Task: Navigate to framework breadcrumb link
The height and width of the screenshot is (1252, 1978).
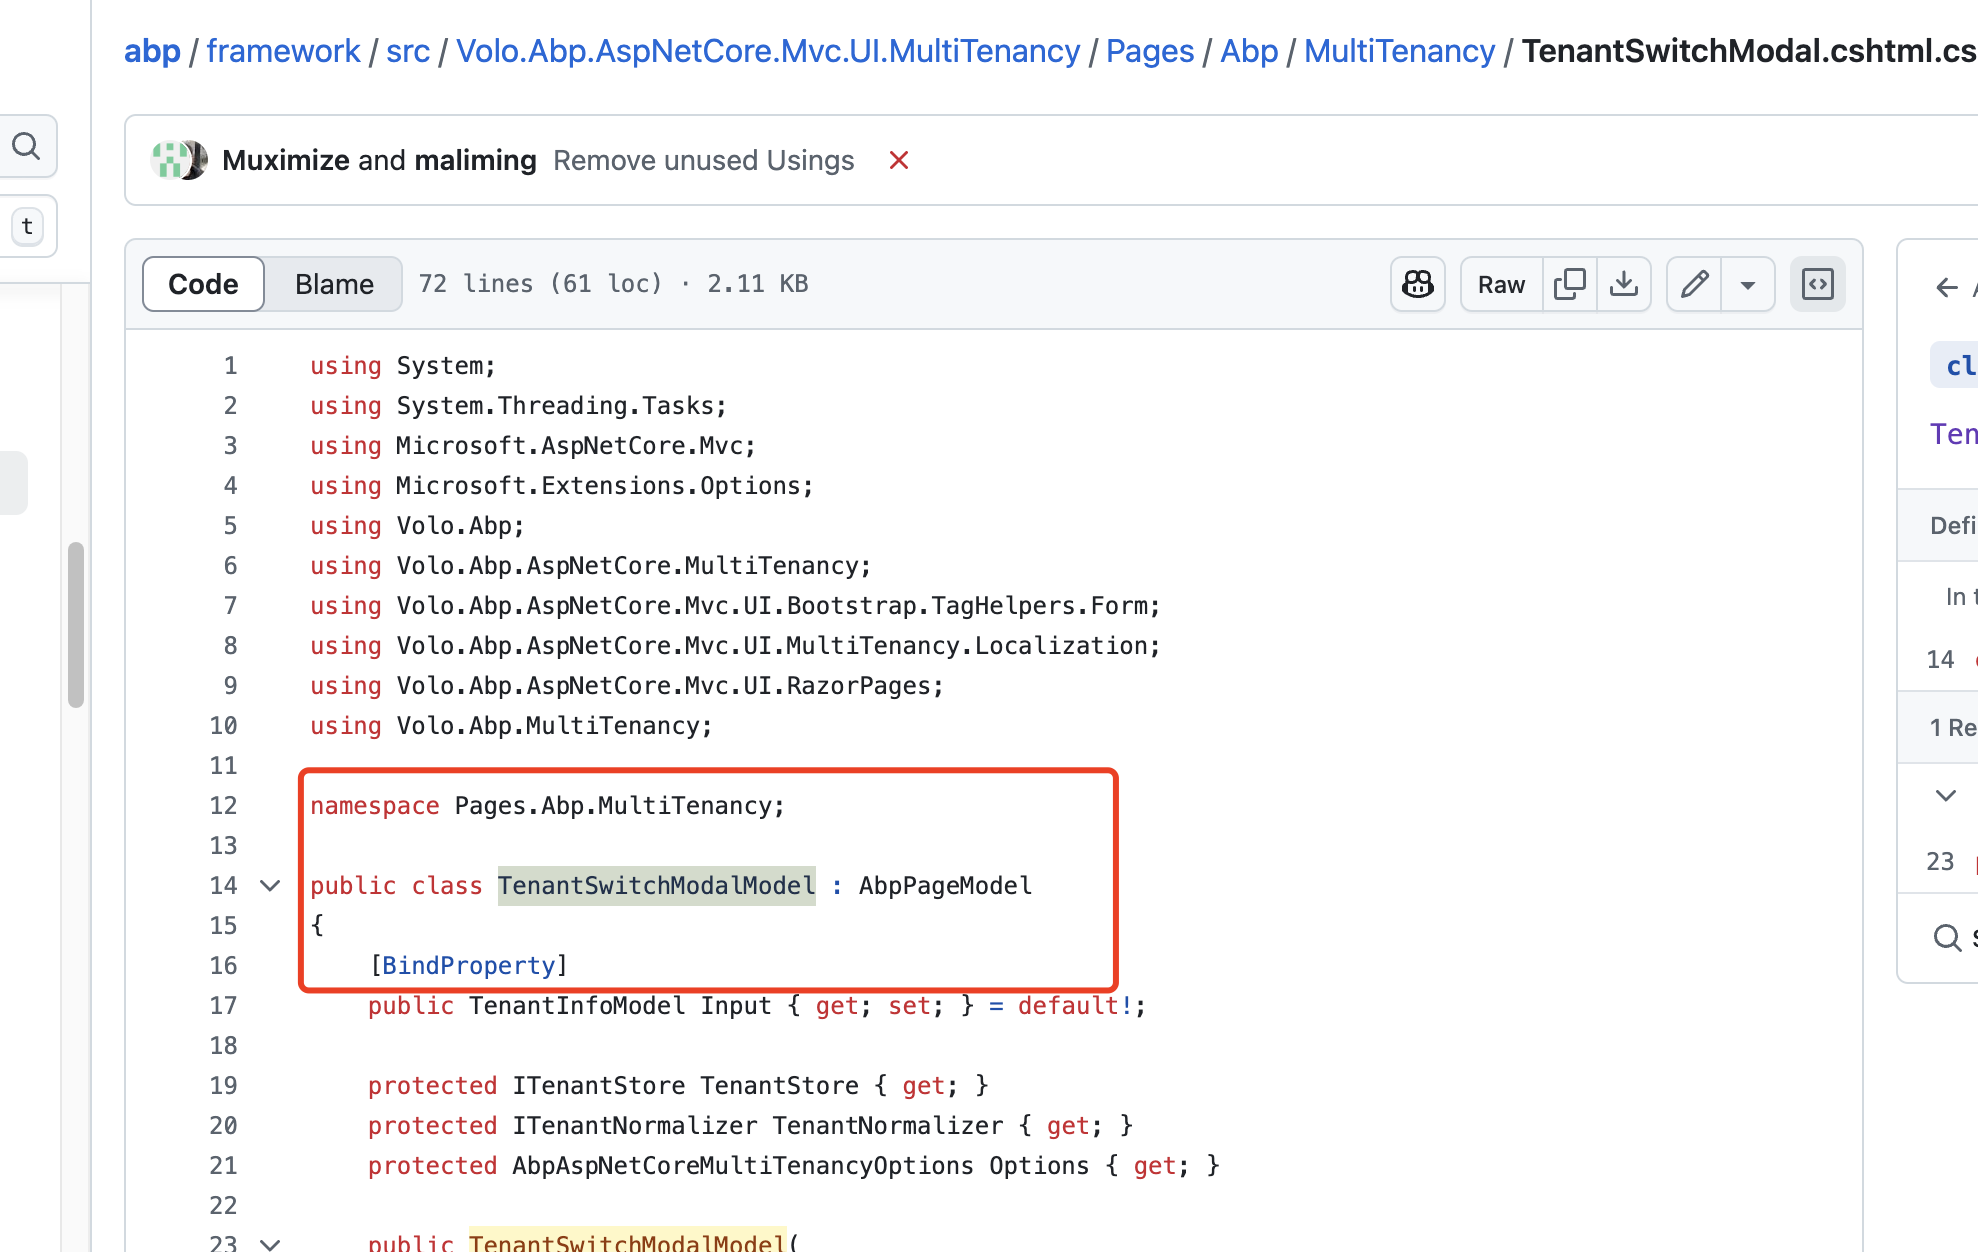Action: (283, 51)
